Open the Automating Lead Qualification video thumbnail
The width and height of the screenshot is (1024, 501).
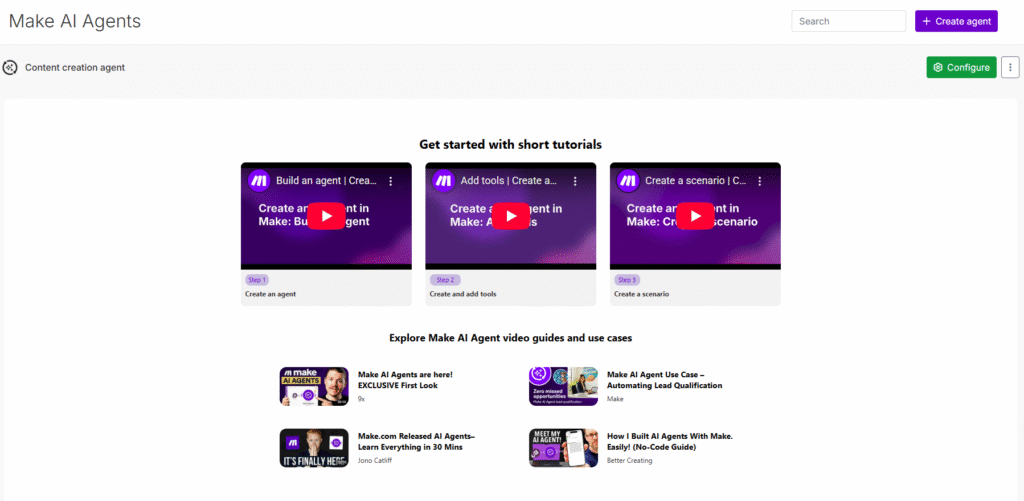point(563,386)
